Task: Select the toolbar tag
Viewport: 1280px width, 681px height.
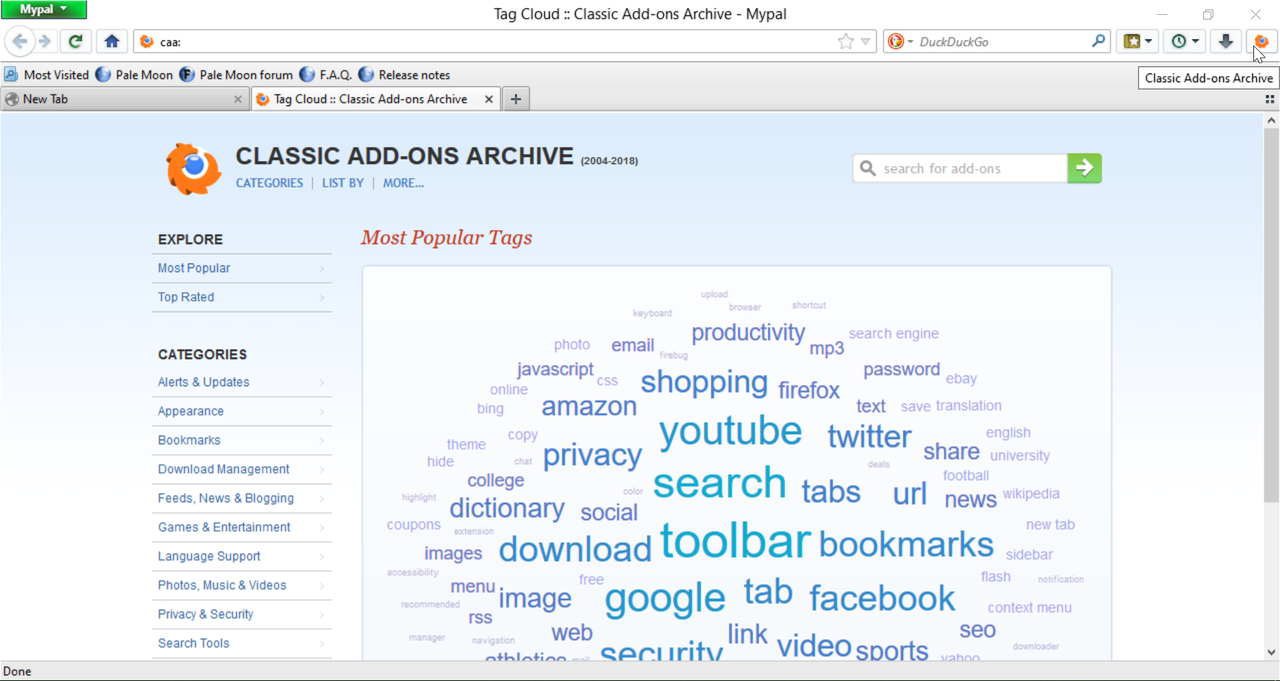Action: [x=735, y=541]
